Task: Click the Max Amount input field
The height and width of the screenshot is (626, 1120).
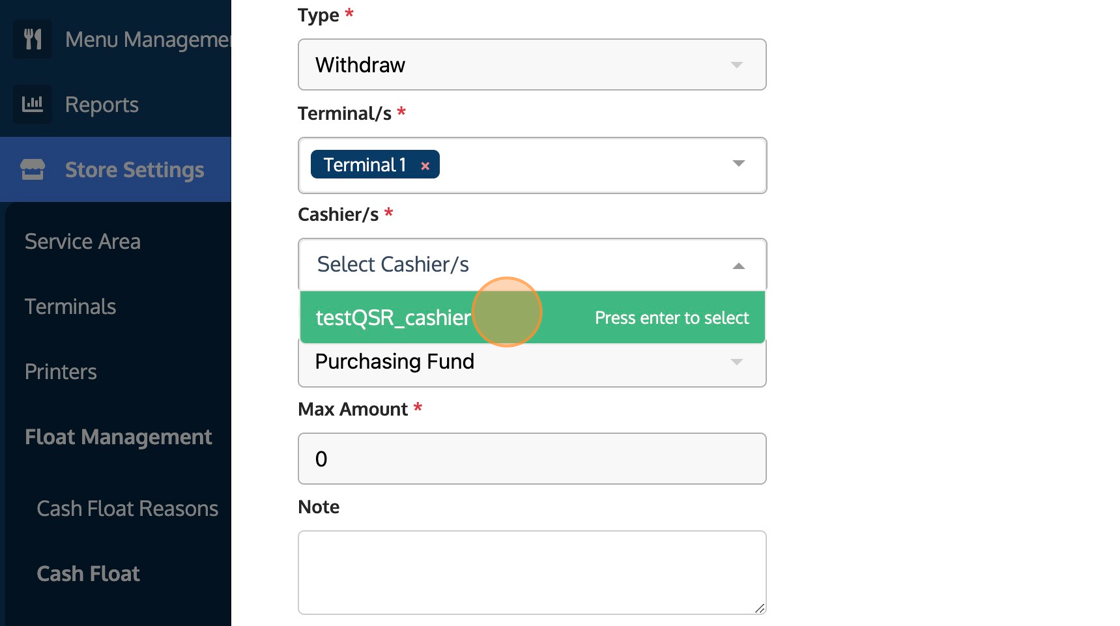Action: tap(531, 459)
